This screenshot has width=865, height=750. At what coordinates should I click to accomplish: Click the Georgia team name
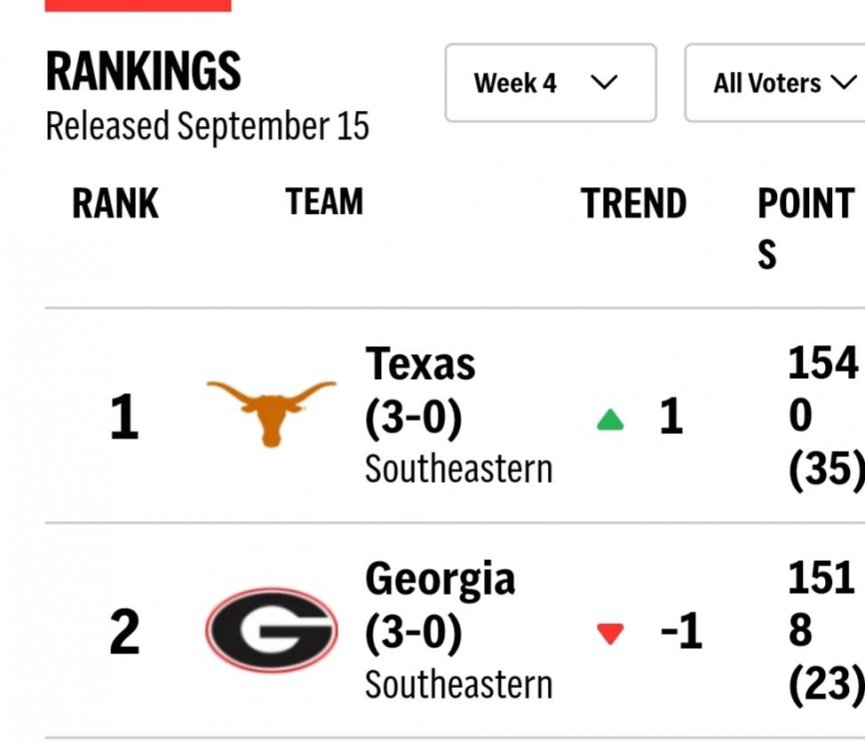[440, 579]
